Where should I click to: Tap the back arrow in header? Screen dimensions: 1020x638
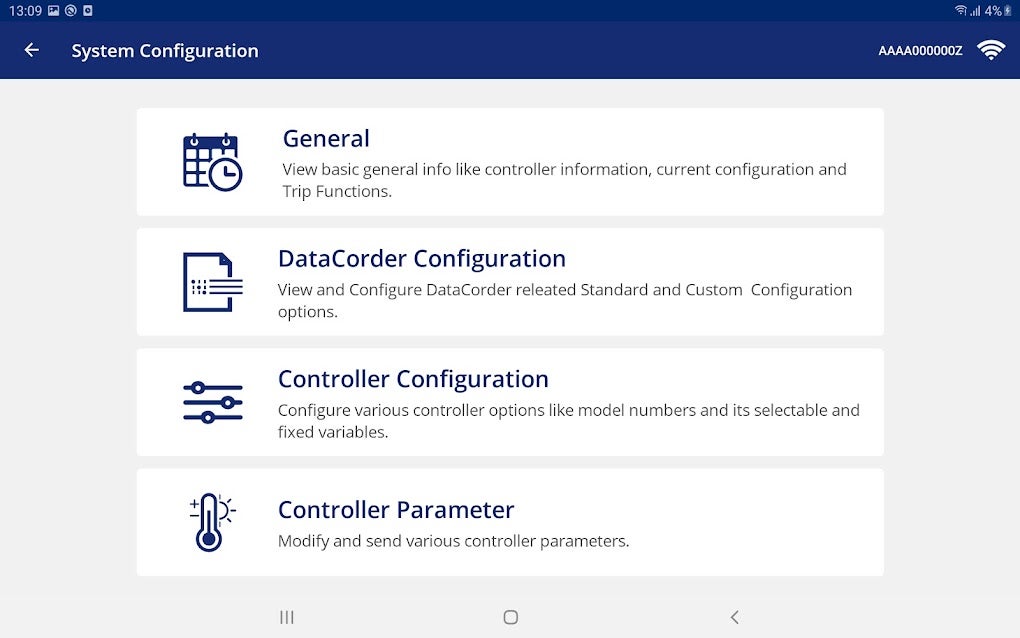click(32, 50)
